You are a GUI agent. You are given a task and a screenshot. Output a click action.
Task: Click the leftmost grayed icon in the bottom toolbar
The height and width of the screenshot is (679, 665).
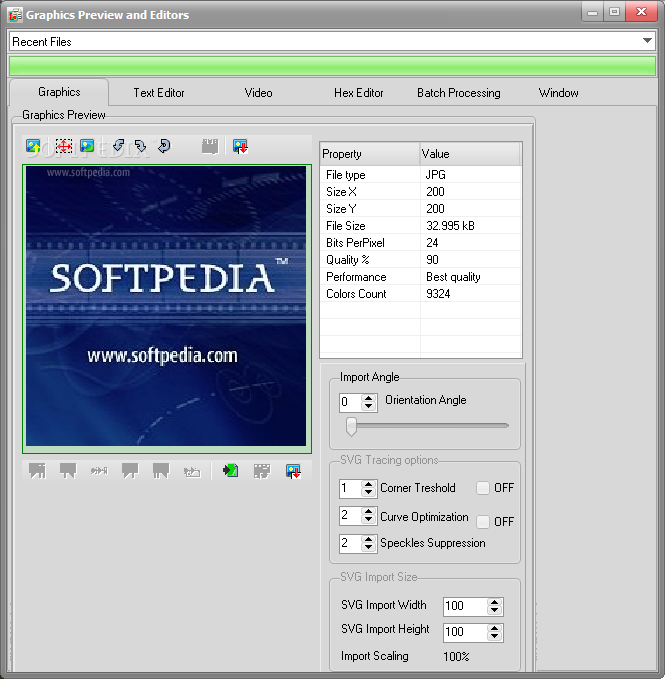(x=37, y=471)
